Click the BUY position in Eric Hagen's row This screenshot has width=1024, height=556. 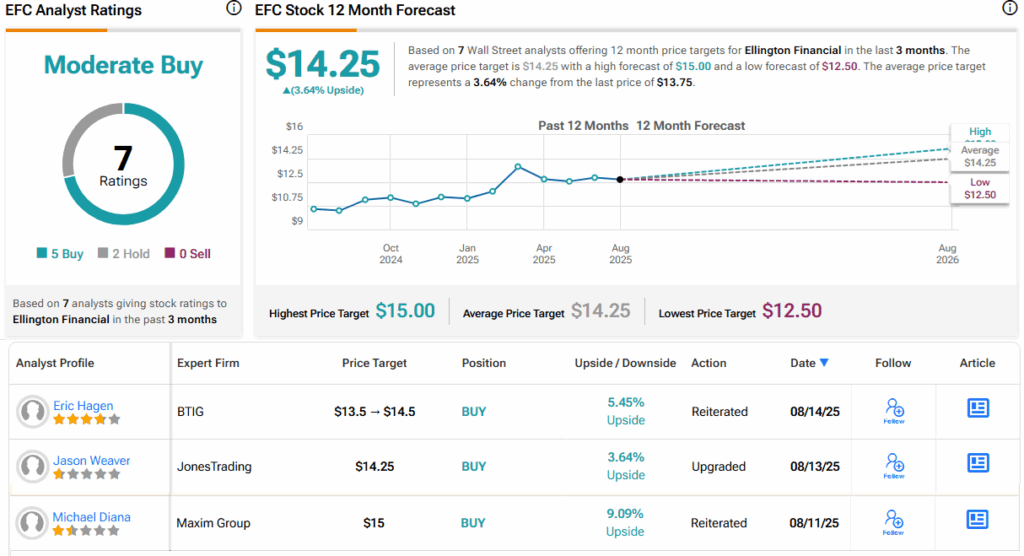click(473, 412)
